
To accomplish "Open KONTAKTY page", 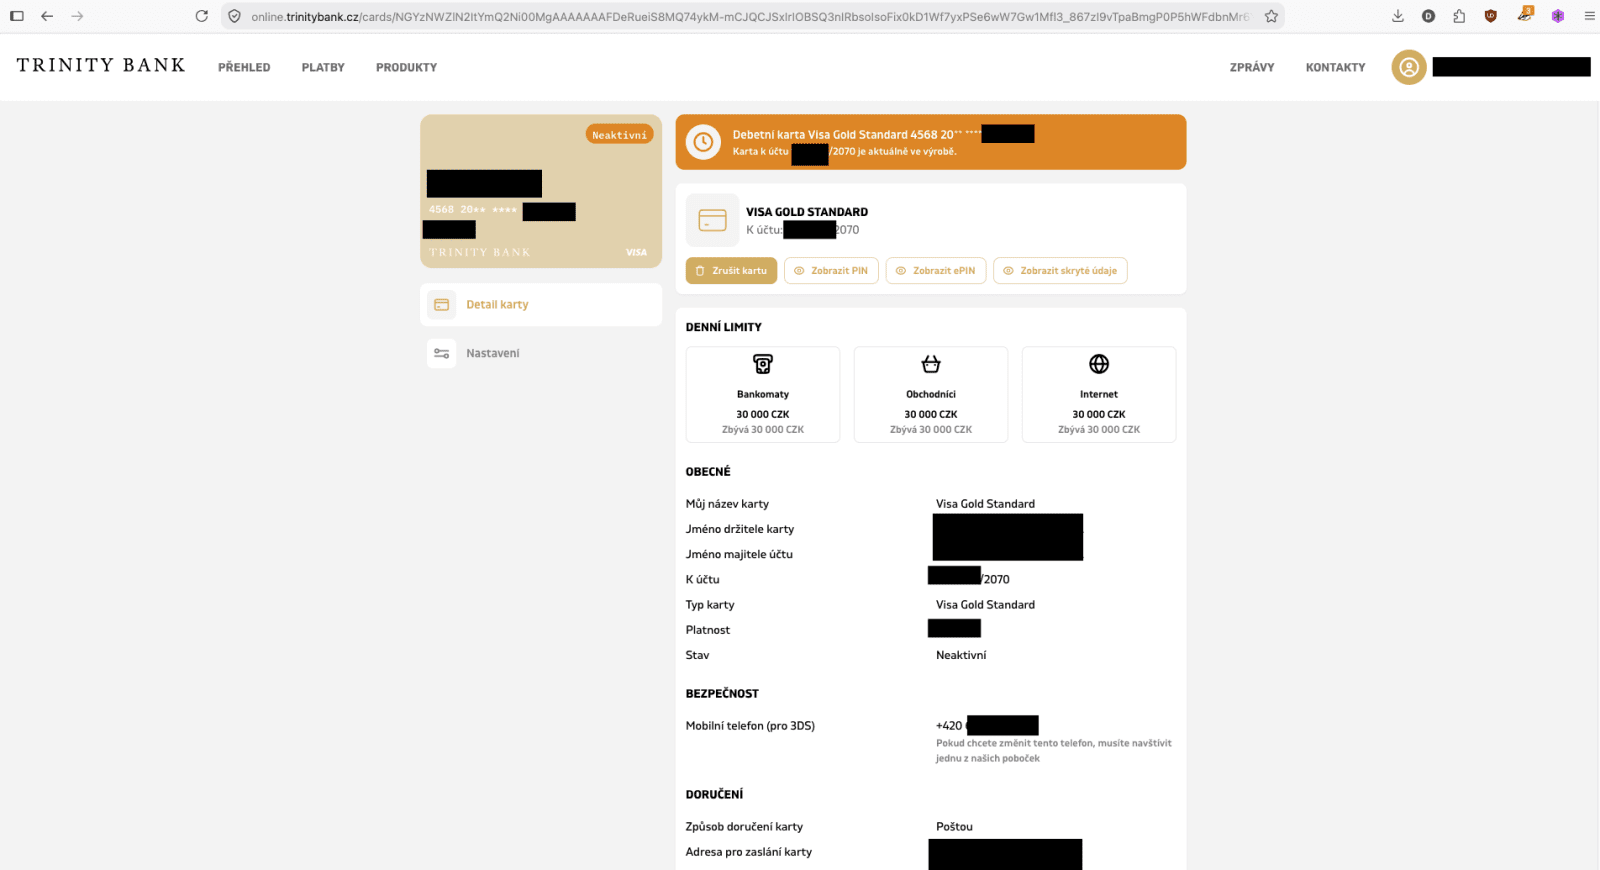I will click(x=1335, y=67).
